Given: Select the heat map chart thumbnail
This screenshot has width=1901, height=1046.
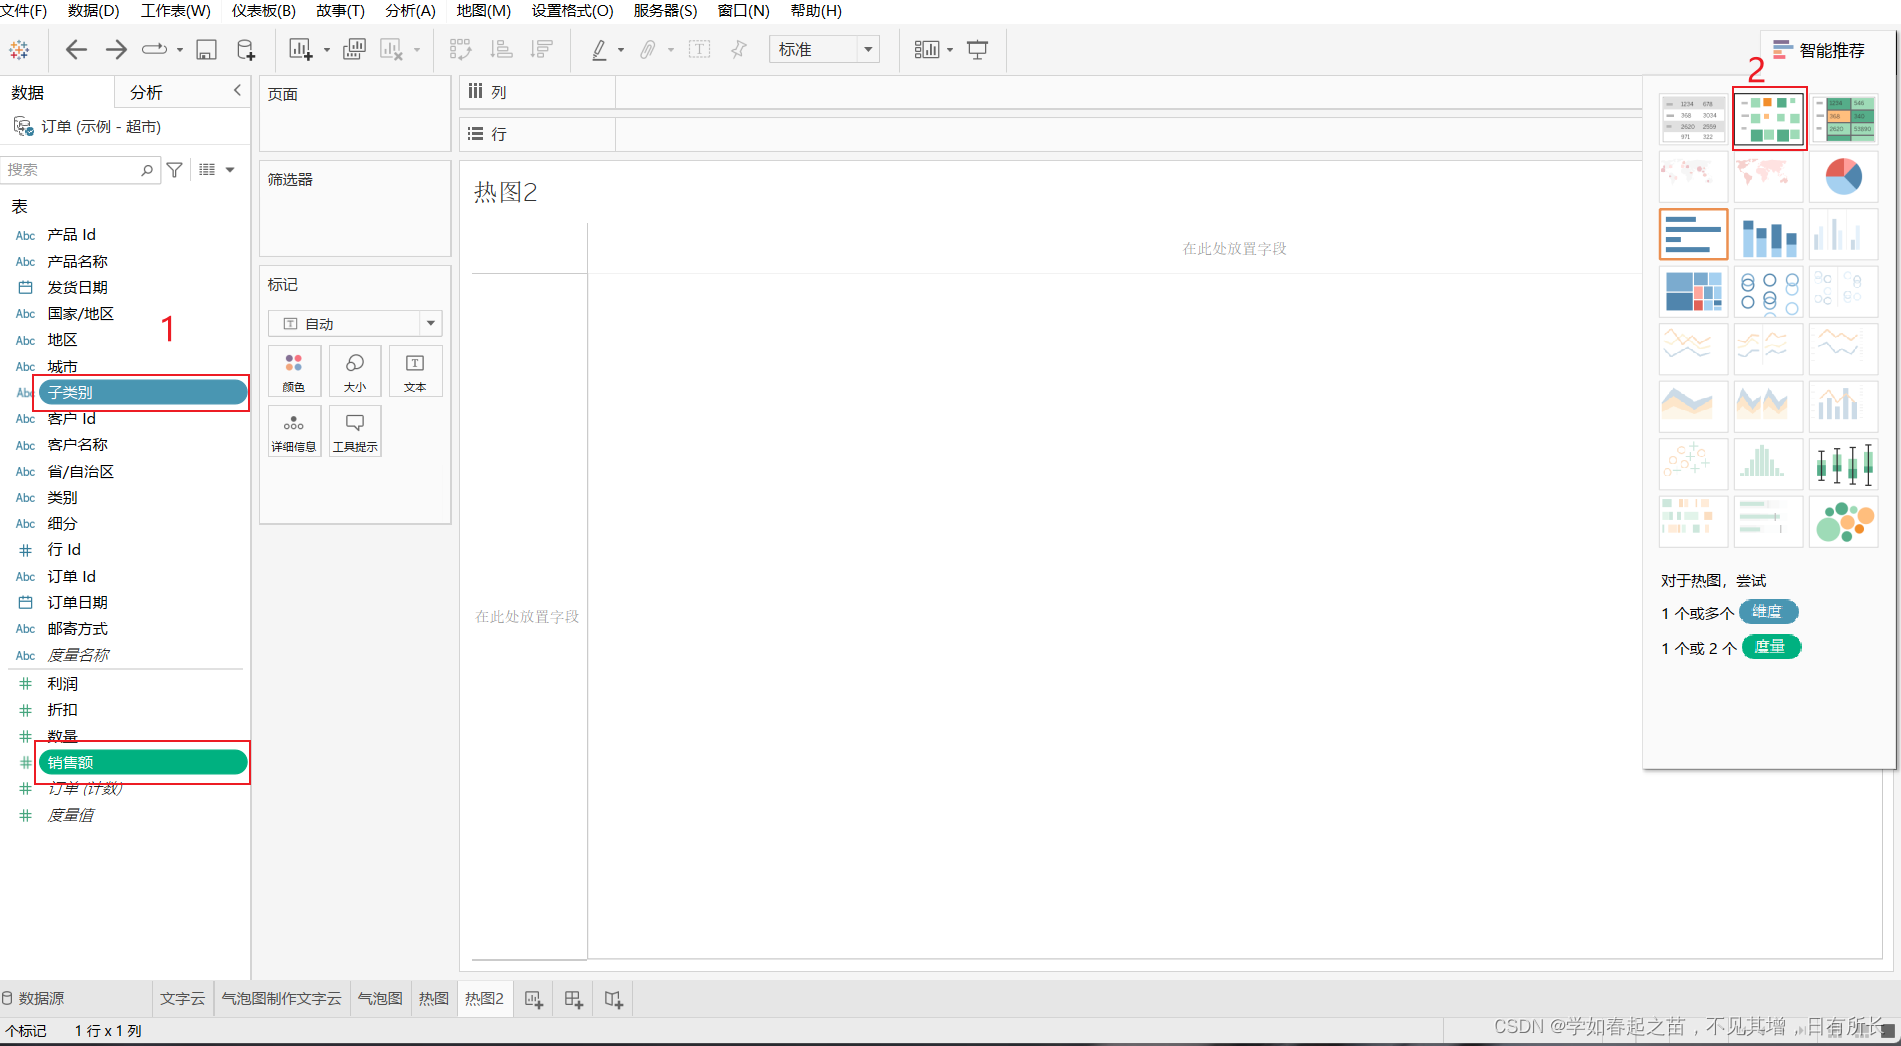Looking at the screenshot, I should coord(1768,119).
